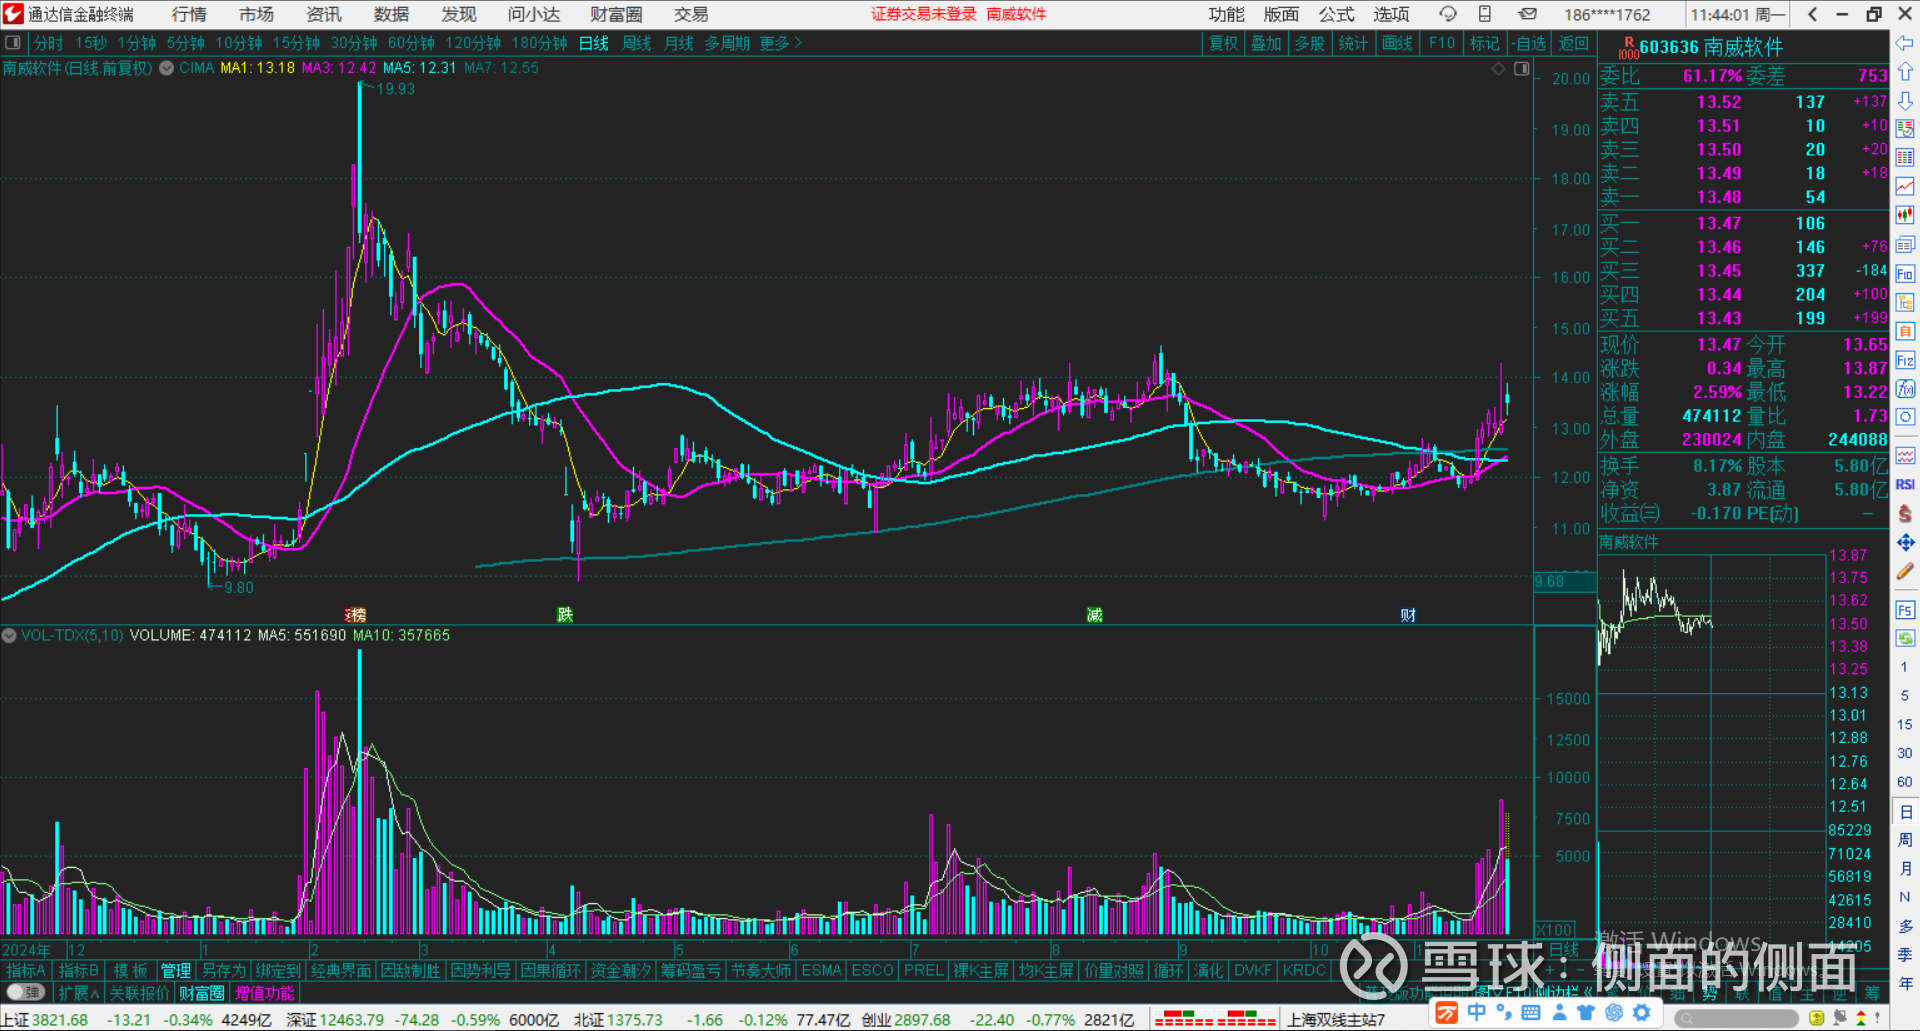Click the red-green market breadth indicator
This screenshot has height=1031, width=1920.
(1215, 1019)
